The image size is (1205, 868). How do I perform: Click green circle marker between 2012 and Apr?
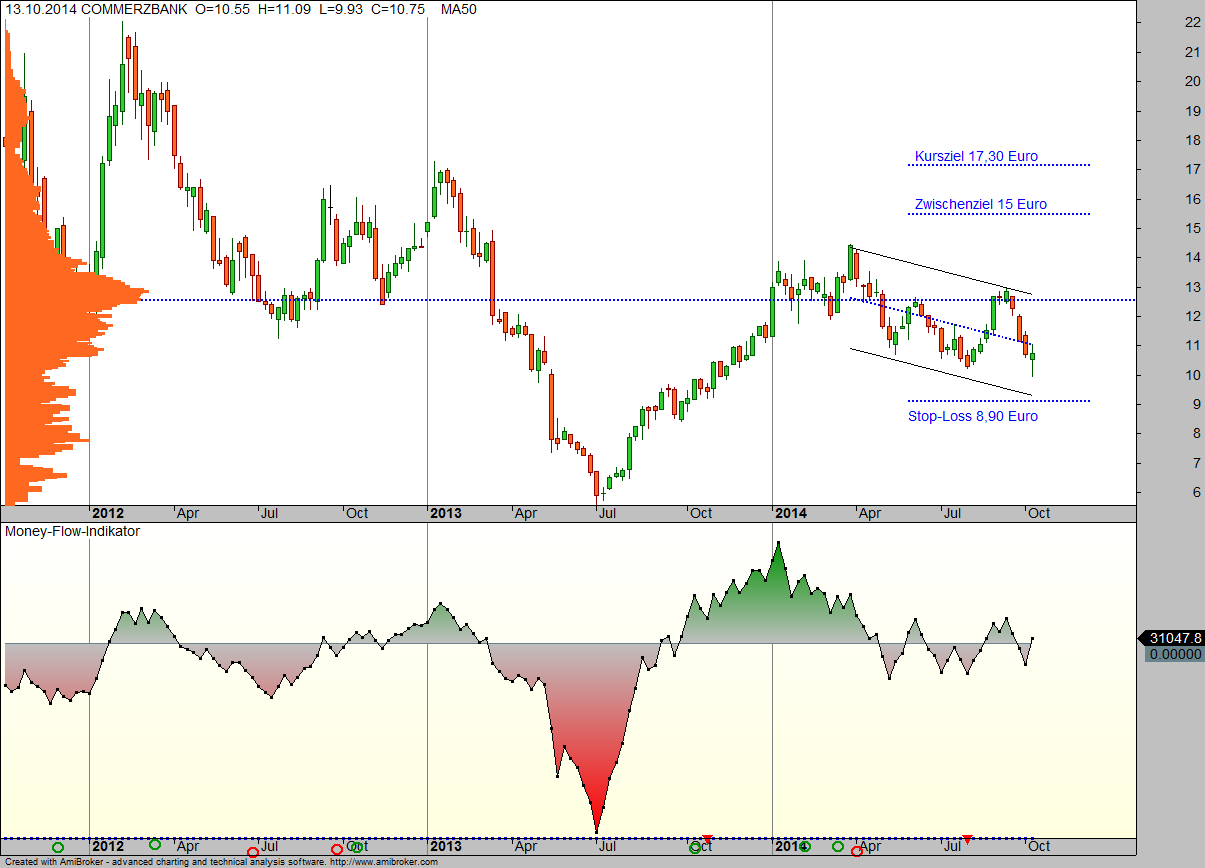155,845
